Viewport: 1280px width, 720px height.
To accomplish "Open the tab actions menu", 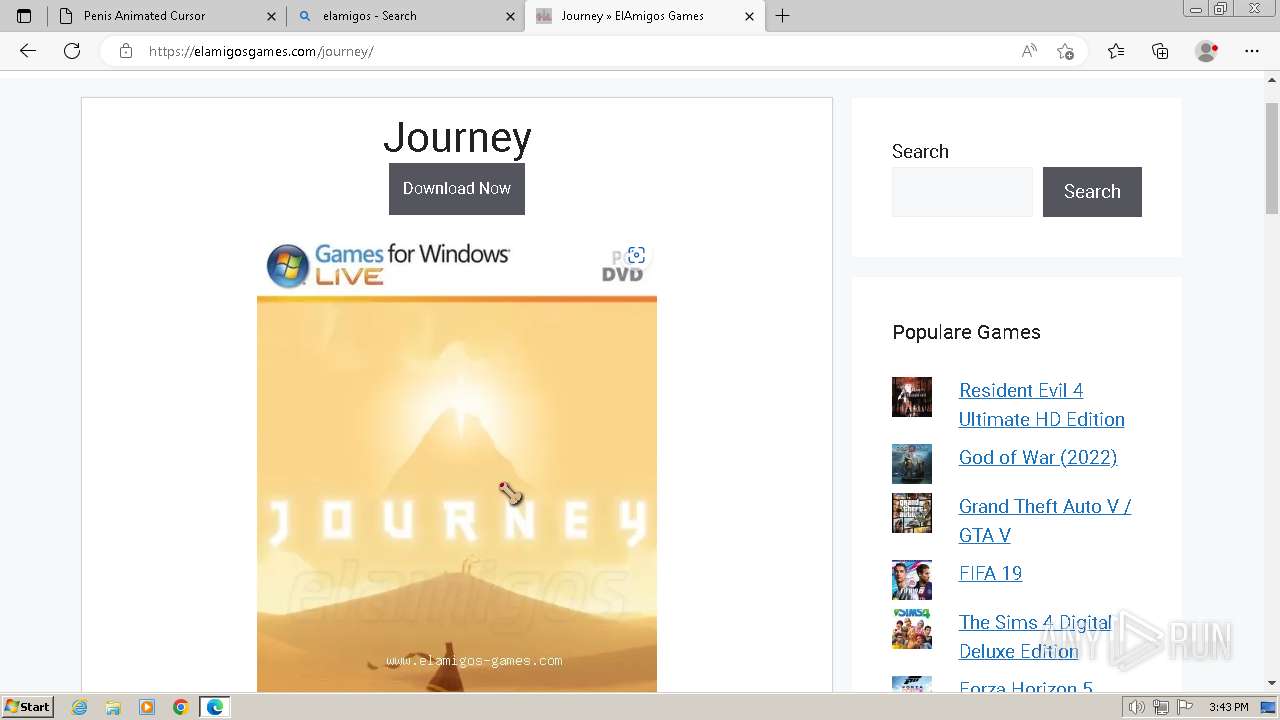I will point(24,16).
